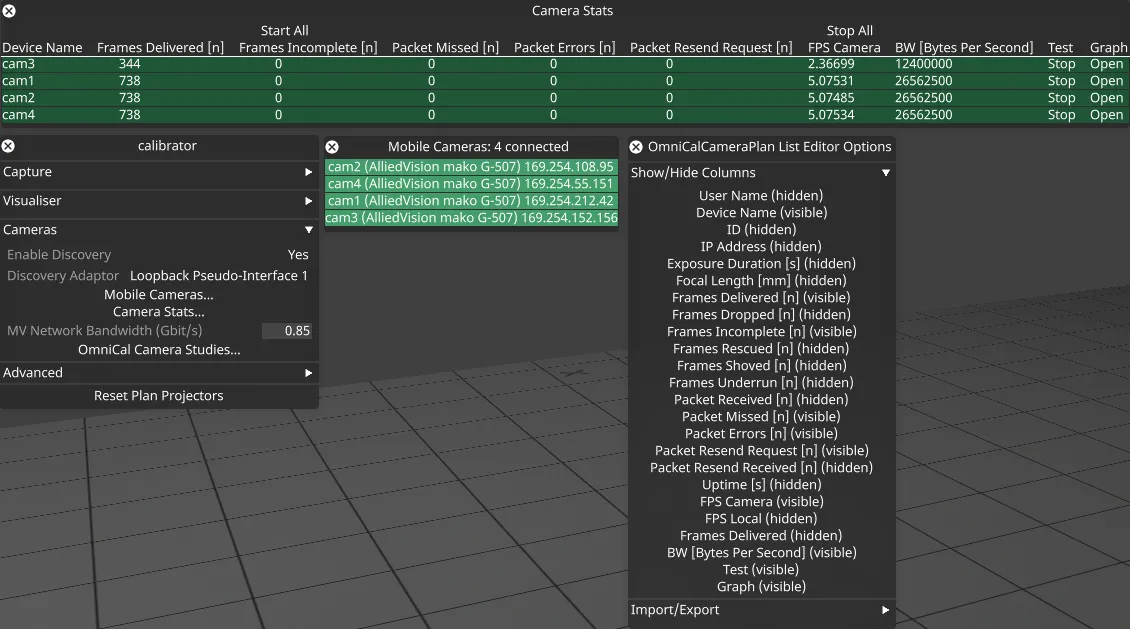Image resolution: width=1130 pixels, height=629 pixels.
Task: Close the calibrator panel
Action: (9, 146)
